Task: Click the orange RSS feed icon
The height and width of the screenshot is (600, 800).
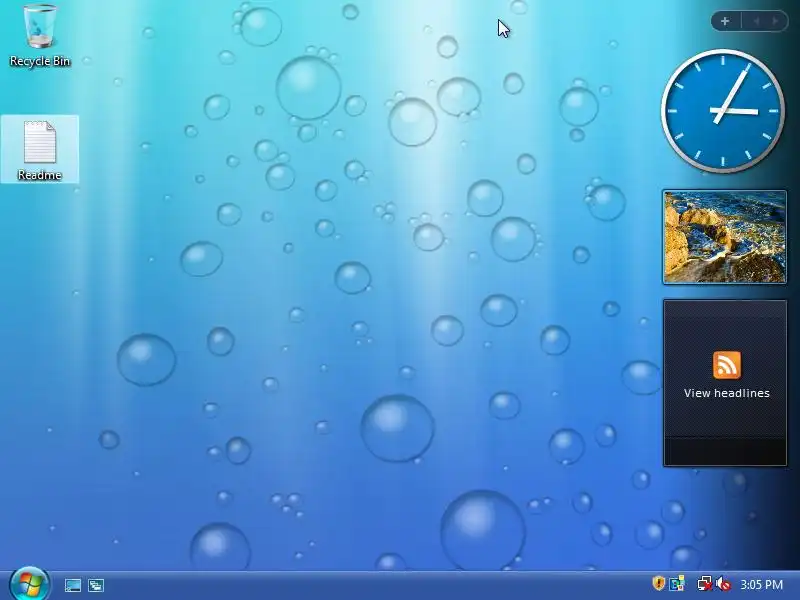Action: [727, 365]
